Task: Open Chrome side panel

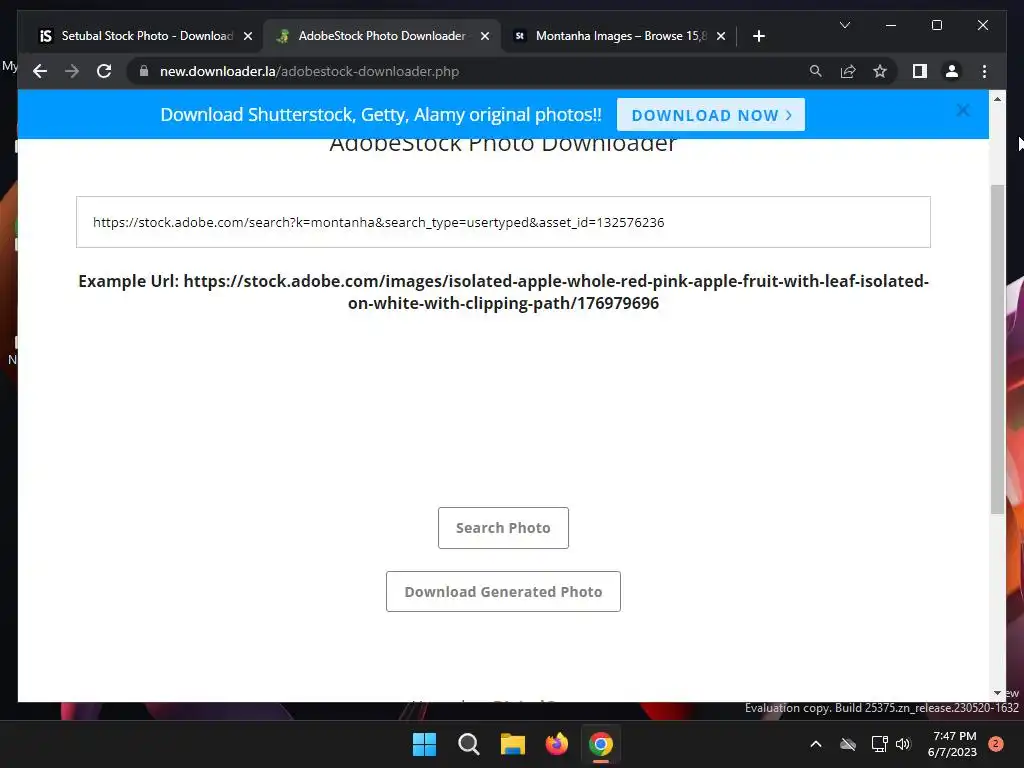Action: pyautogui.click(x=920, y=71)
